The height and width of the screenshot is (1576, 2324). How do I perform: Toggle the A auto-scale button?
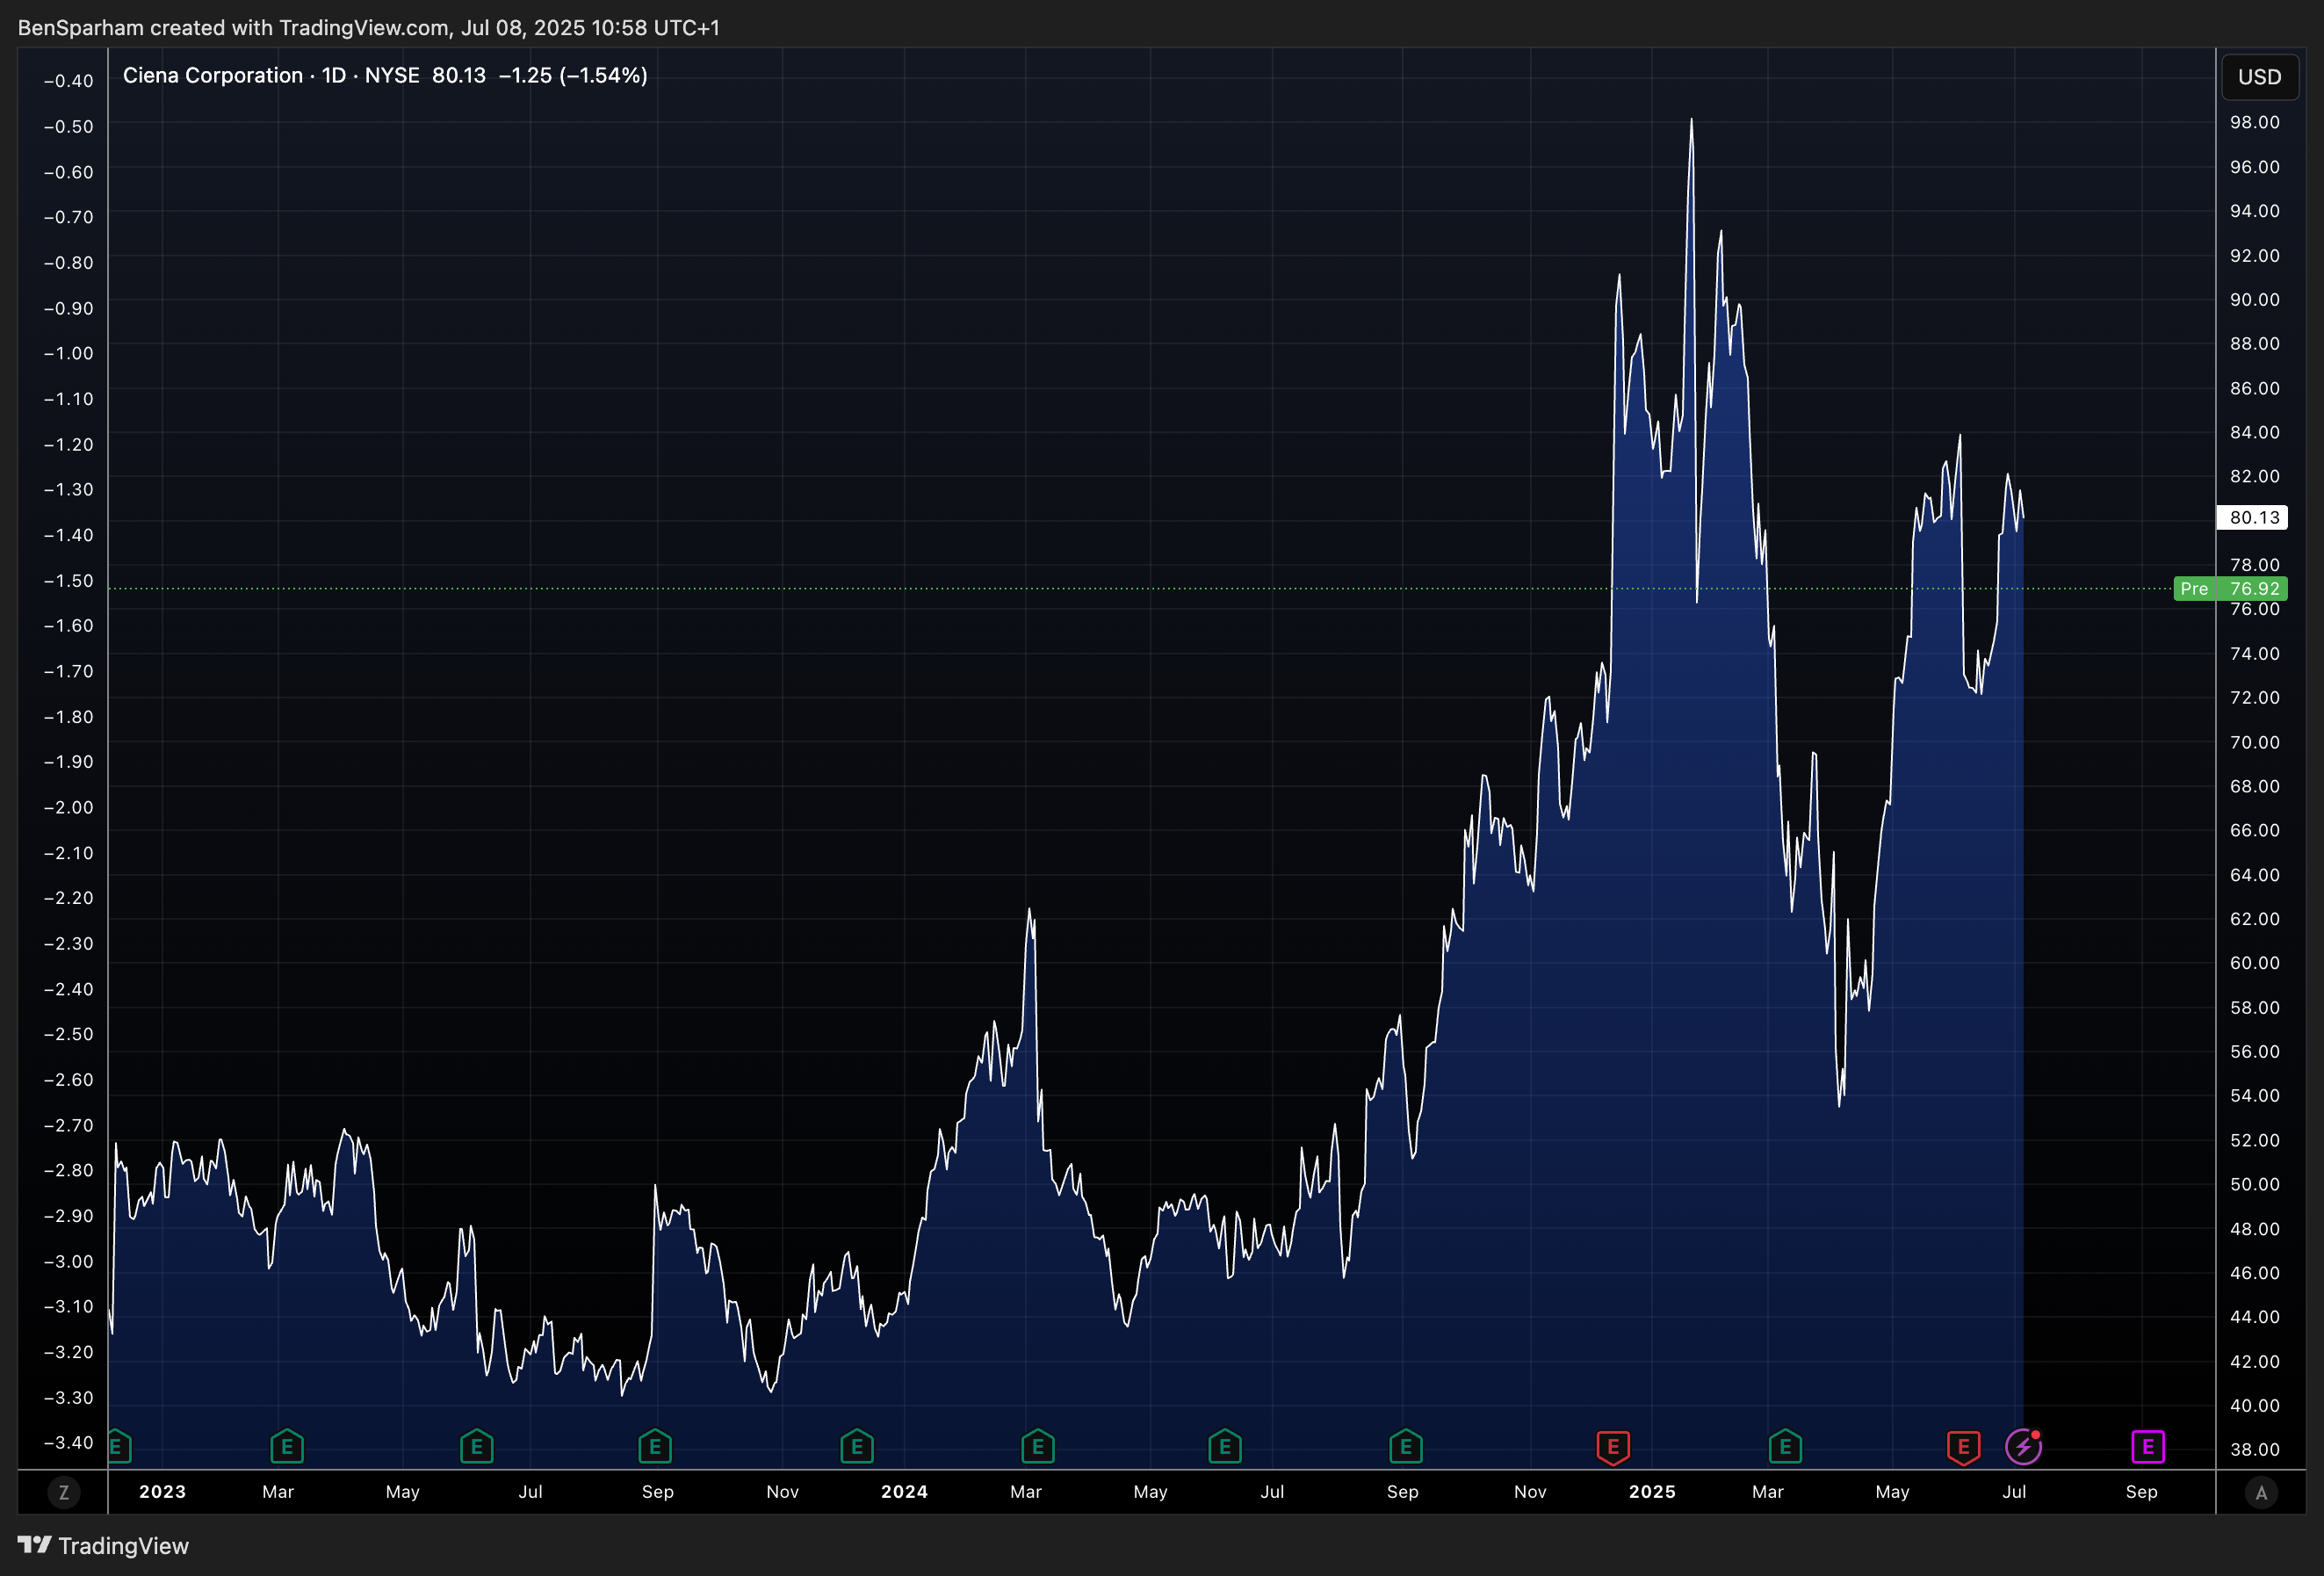(x=2261, y=1492)
